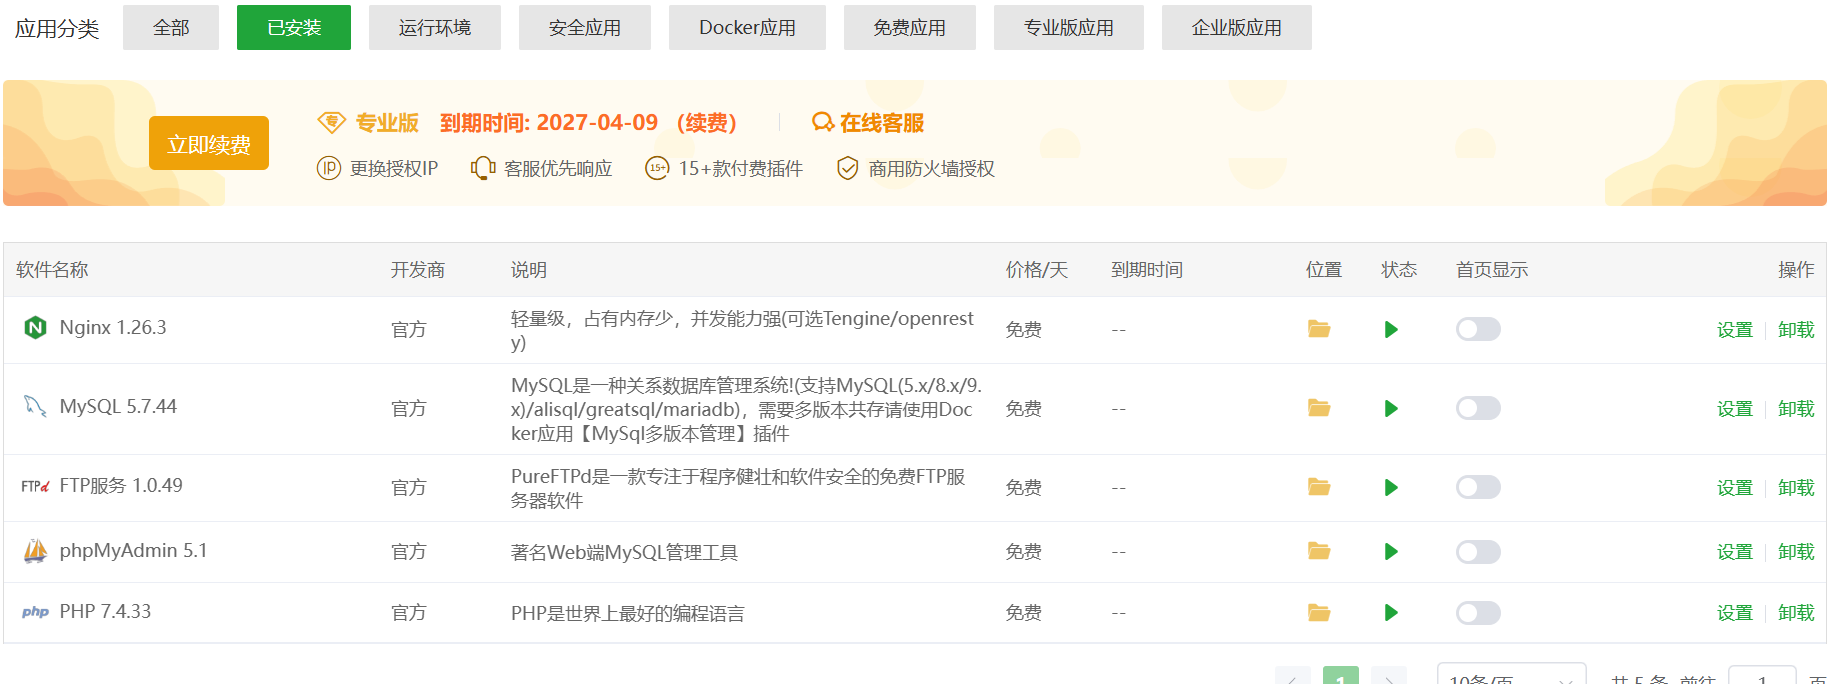1845x684 pixels.
Task: Open 设置 for FTP服务 1.0.49
Action: (1735, 487)
